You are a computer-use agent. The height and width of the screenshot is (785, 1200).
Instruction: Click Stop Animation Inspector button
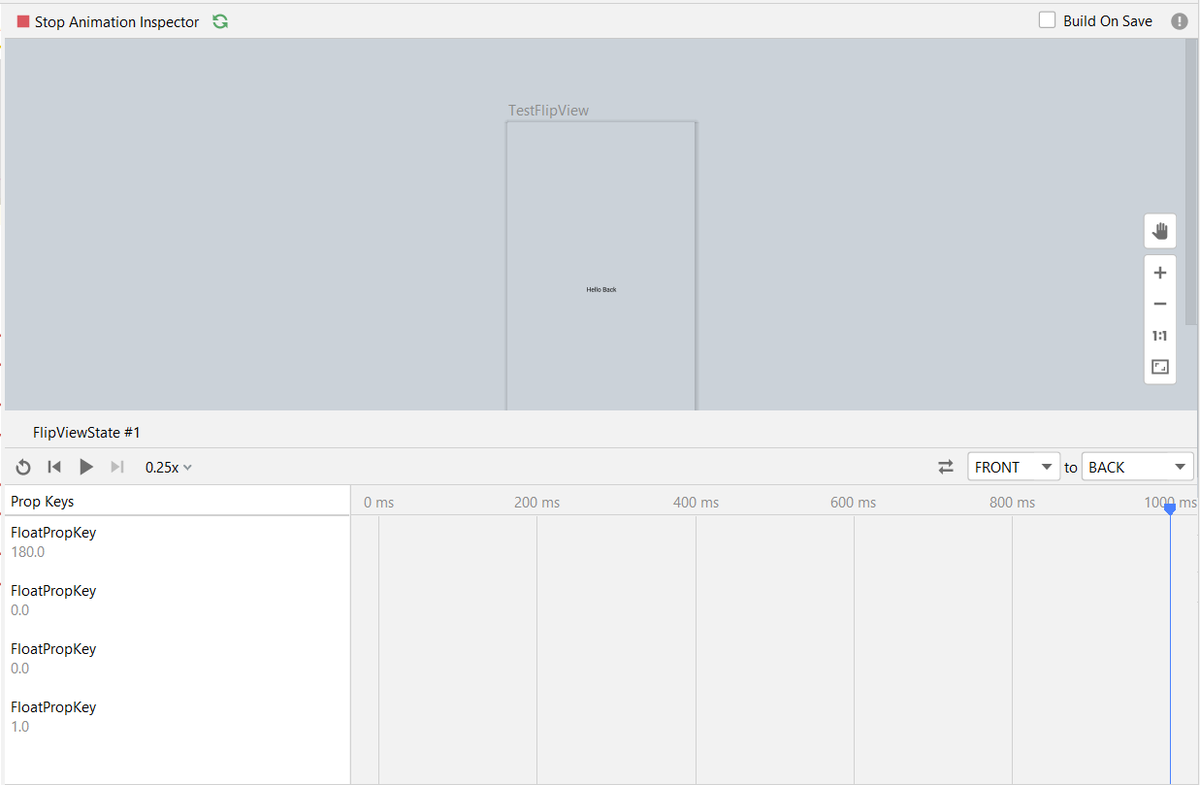click(108, 22)
